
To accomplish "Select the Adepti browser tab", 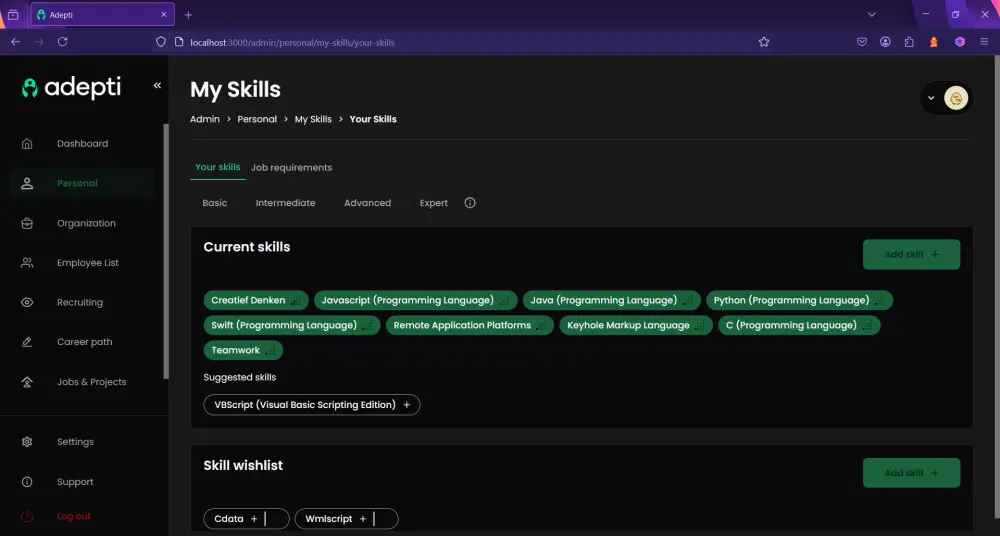I will (x=103, y=15).
